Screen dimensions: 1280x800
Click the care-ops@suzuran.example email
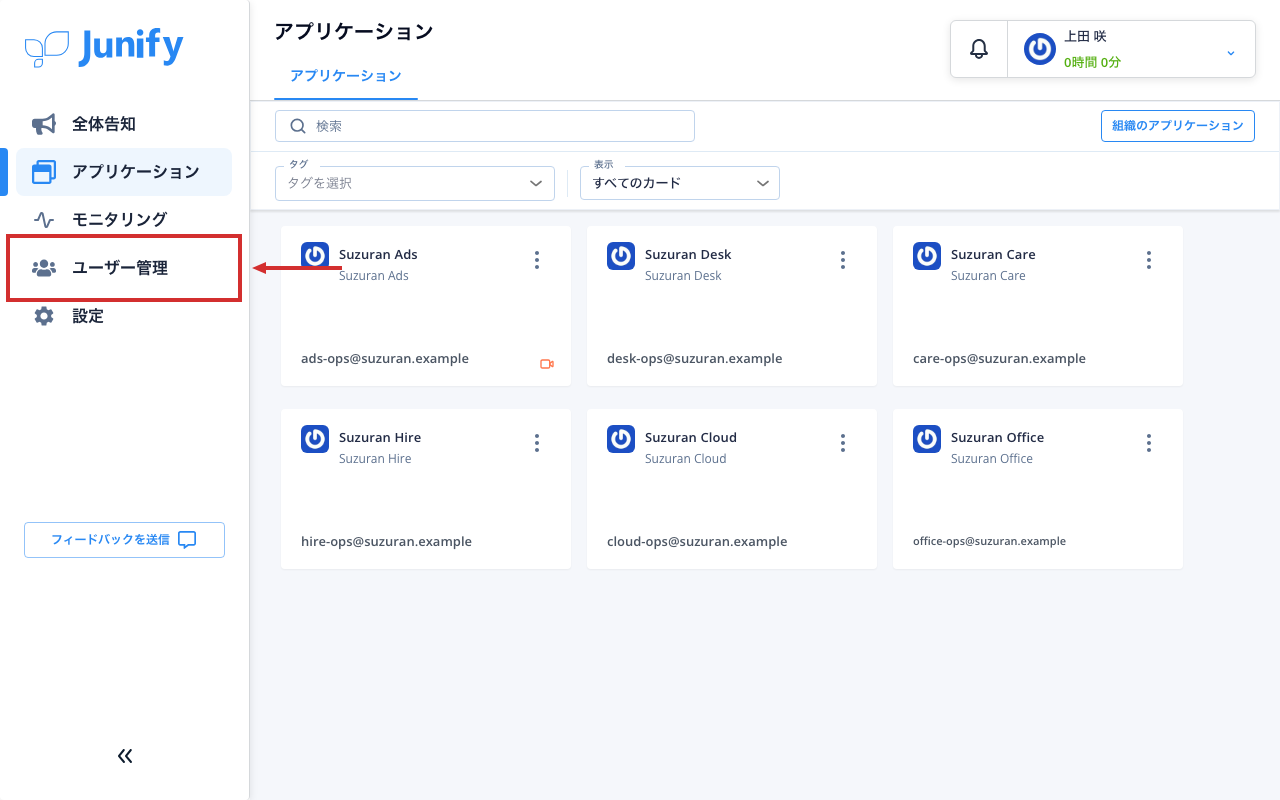(x=999, y=359)
